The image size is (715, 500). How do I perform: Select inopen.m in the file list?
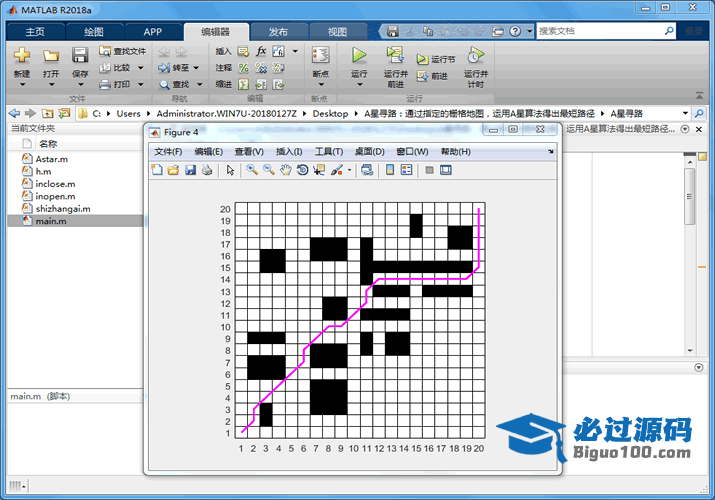pos(55,196)
